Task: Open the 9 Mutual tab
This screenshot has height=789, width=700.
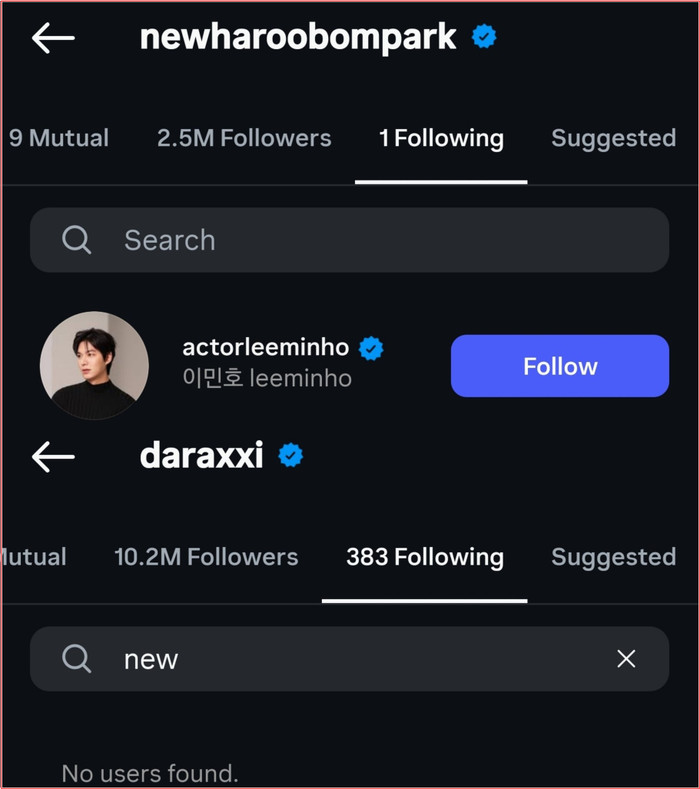Action: click(58, 138)
